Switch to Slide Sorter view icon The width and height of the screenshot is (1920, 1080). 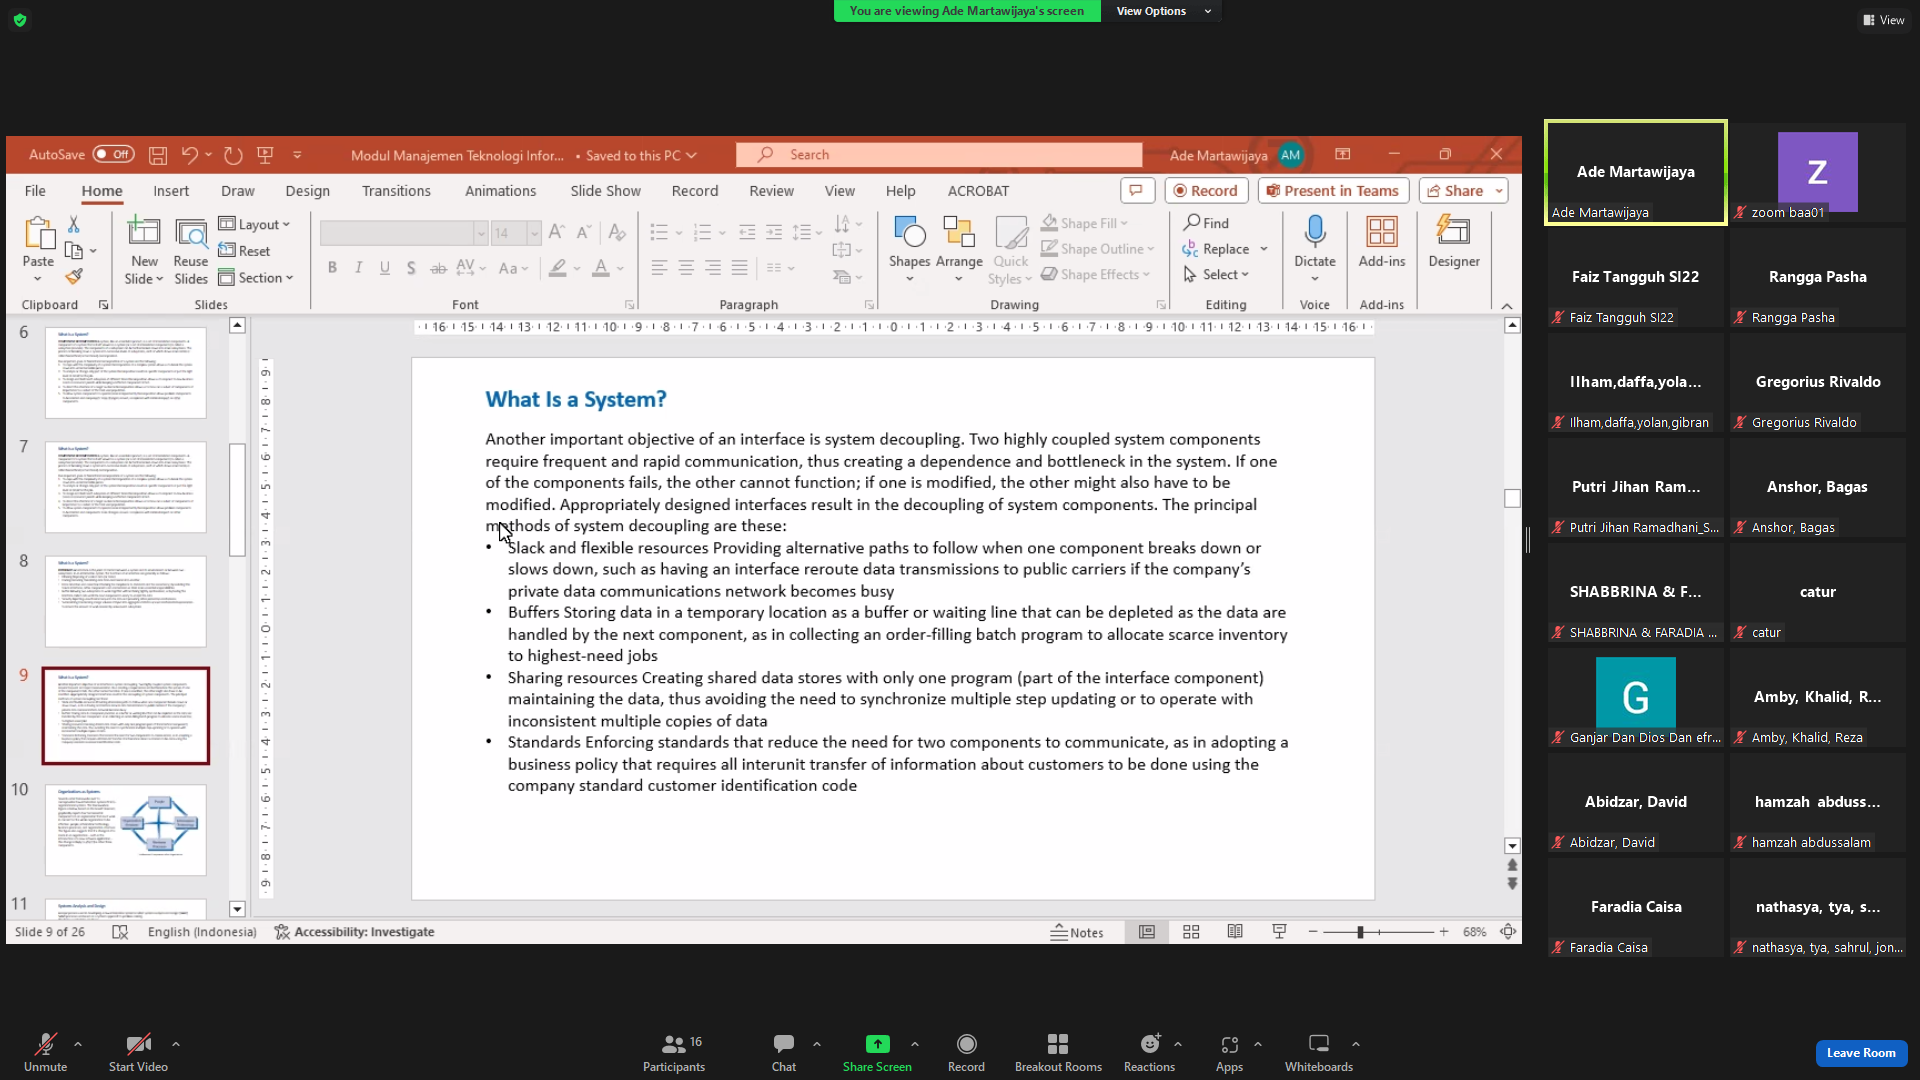point(1191,932)
